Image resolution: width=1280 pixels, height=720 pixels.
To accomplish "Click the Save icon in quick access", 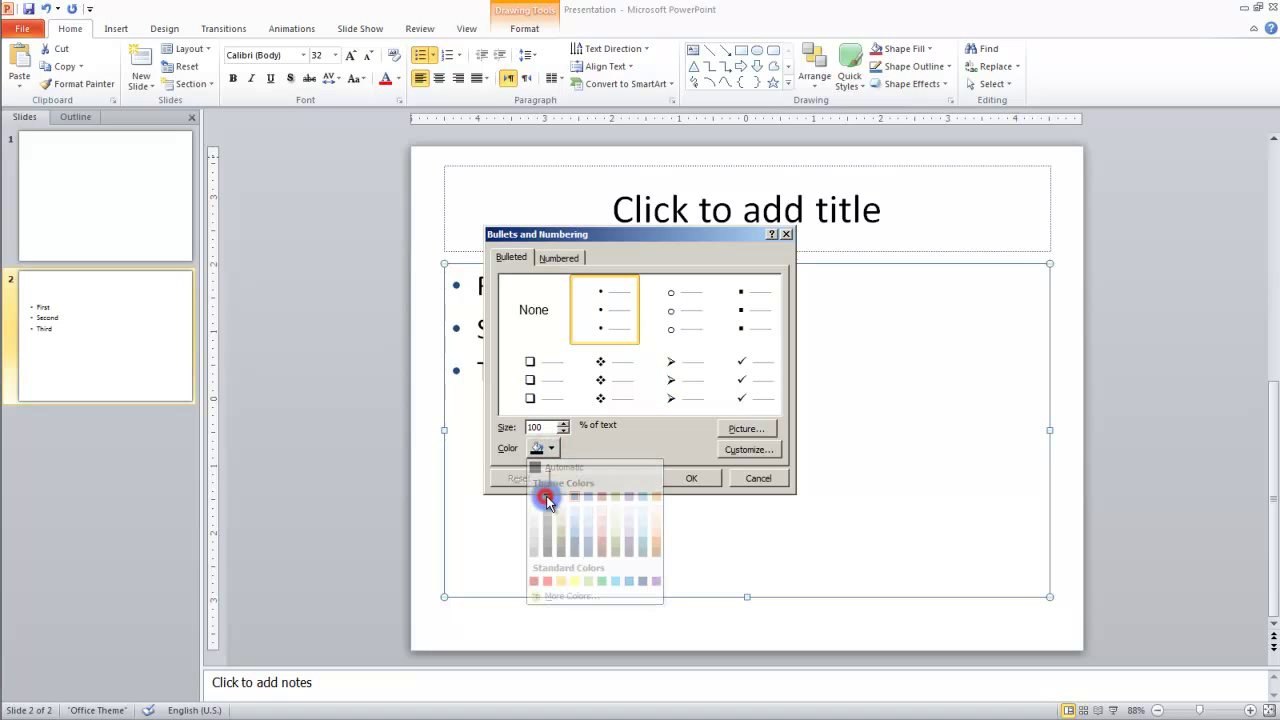I will point(29,9).
